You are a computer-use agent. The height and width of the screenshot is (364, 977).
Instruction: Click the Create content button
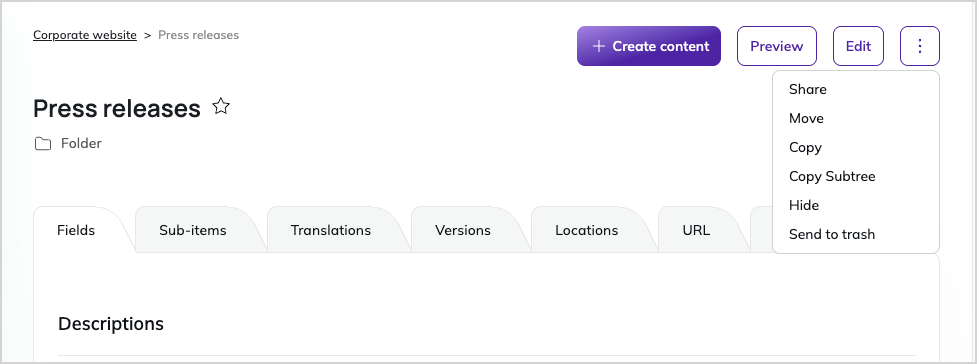pyautogui.click(x=649, y=46)
